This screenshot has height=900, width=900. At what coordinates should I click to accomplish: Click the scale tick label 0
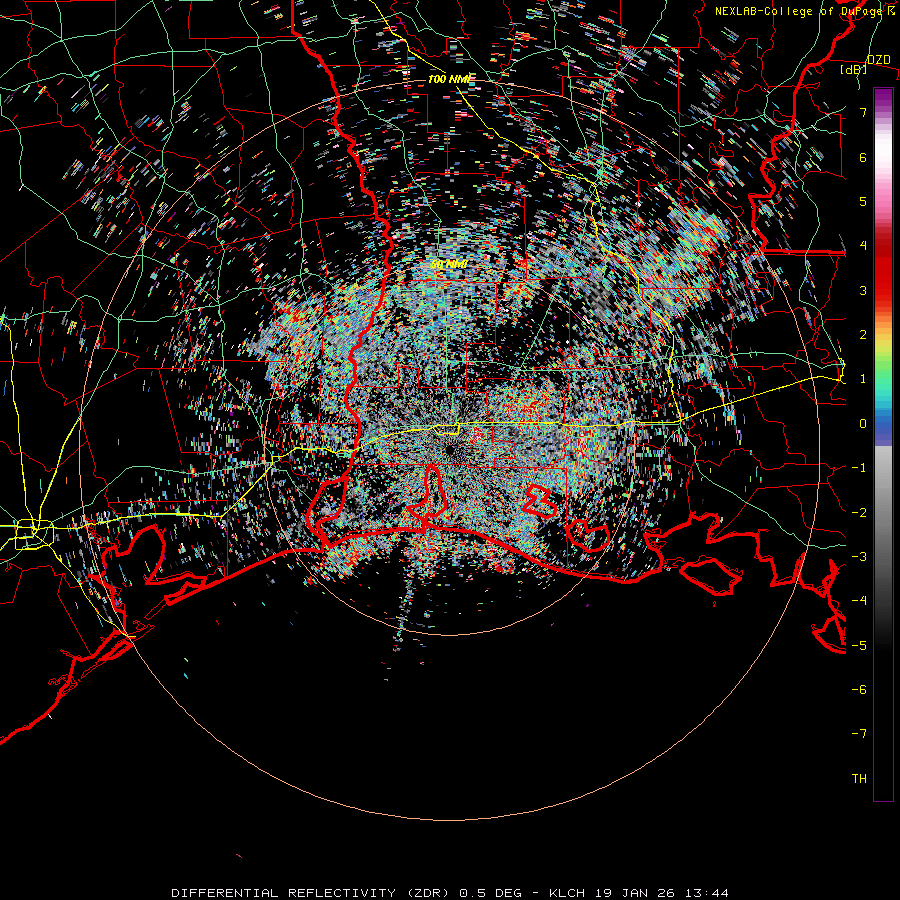(x=863, y=424)
